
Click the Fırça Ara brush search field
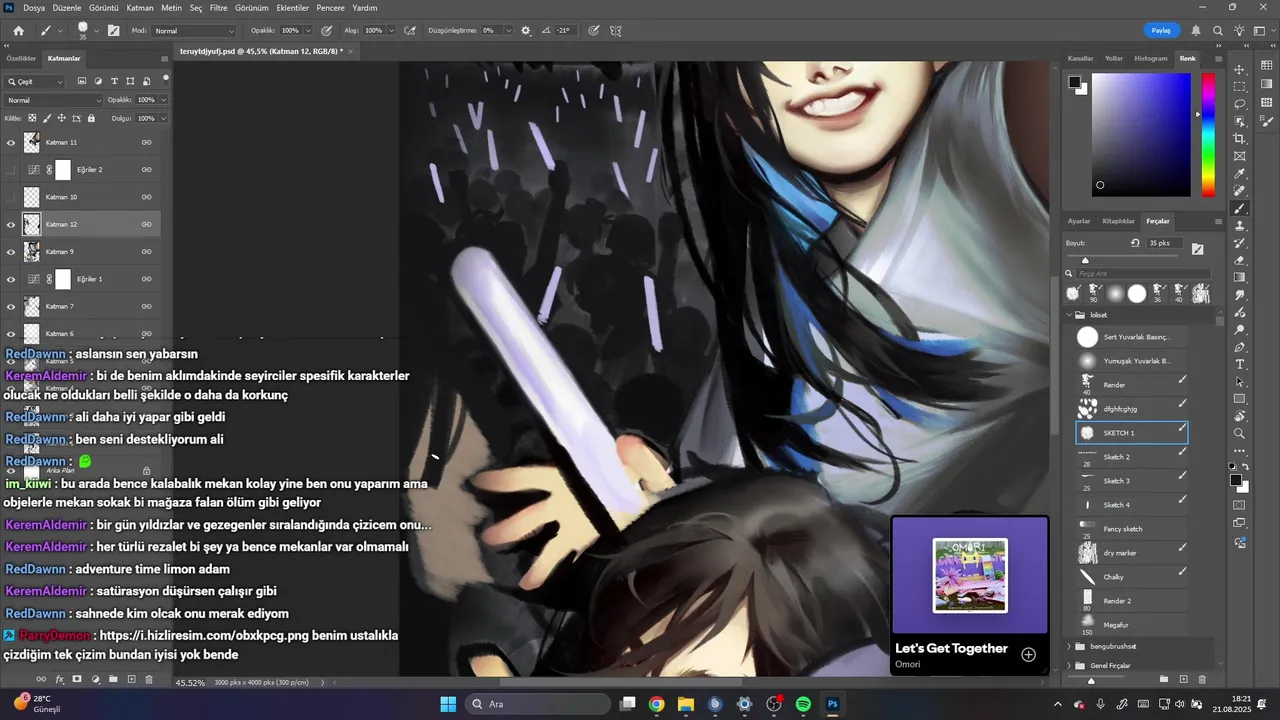[1142, 273]
